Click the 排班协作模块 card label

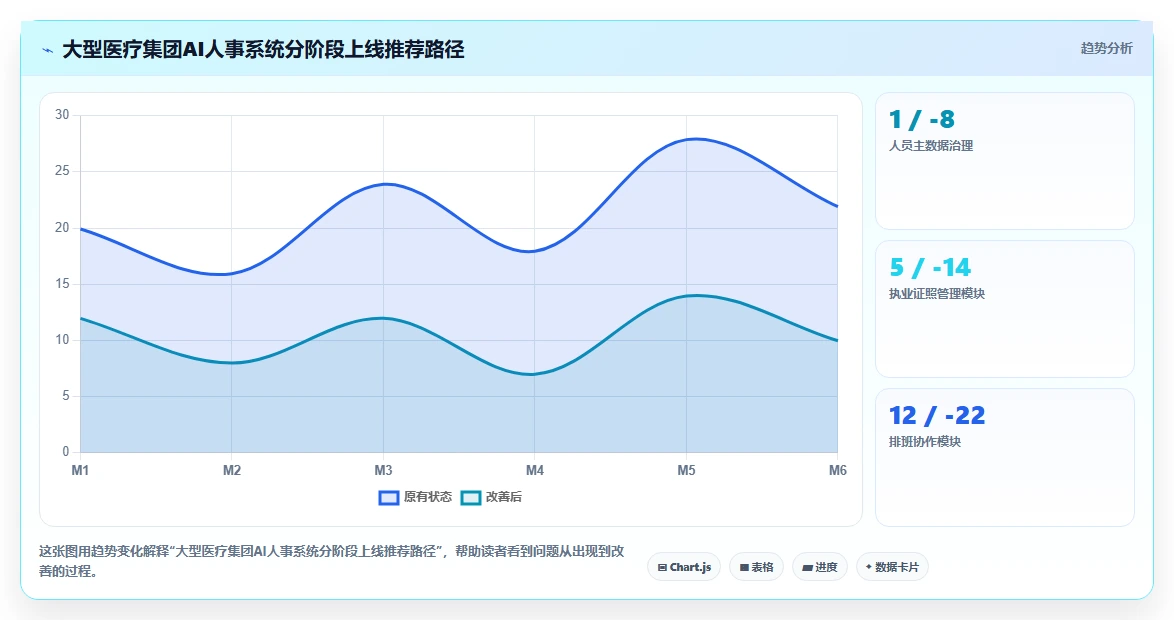925,442
